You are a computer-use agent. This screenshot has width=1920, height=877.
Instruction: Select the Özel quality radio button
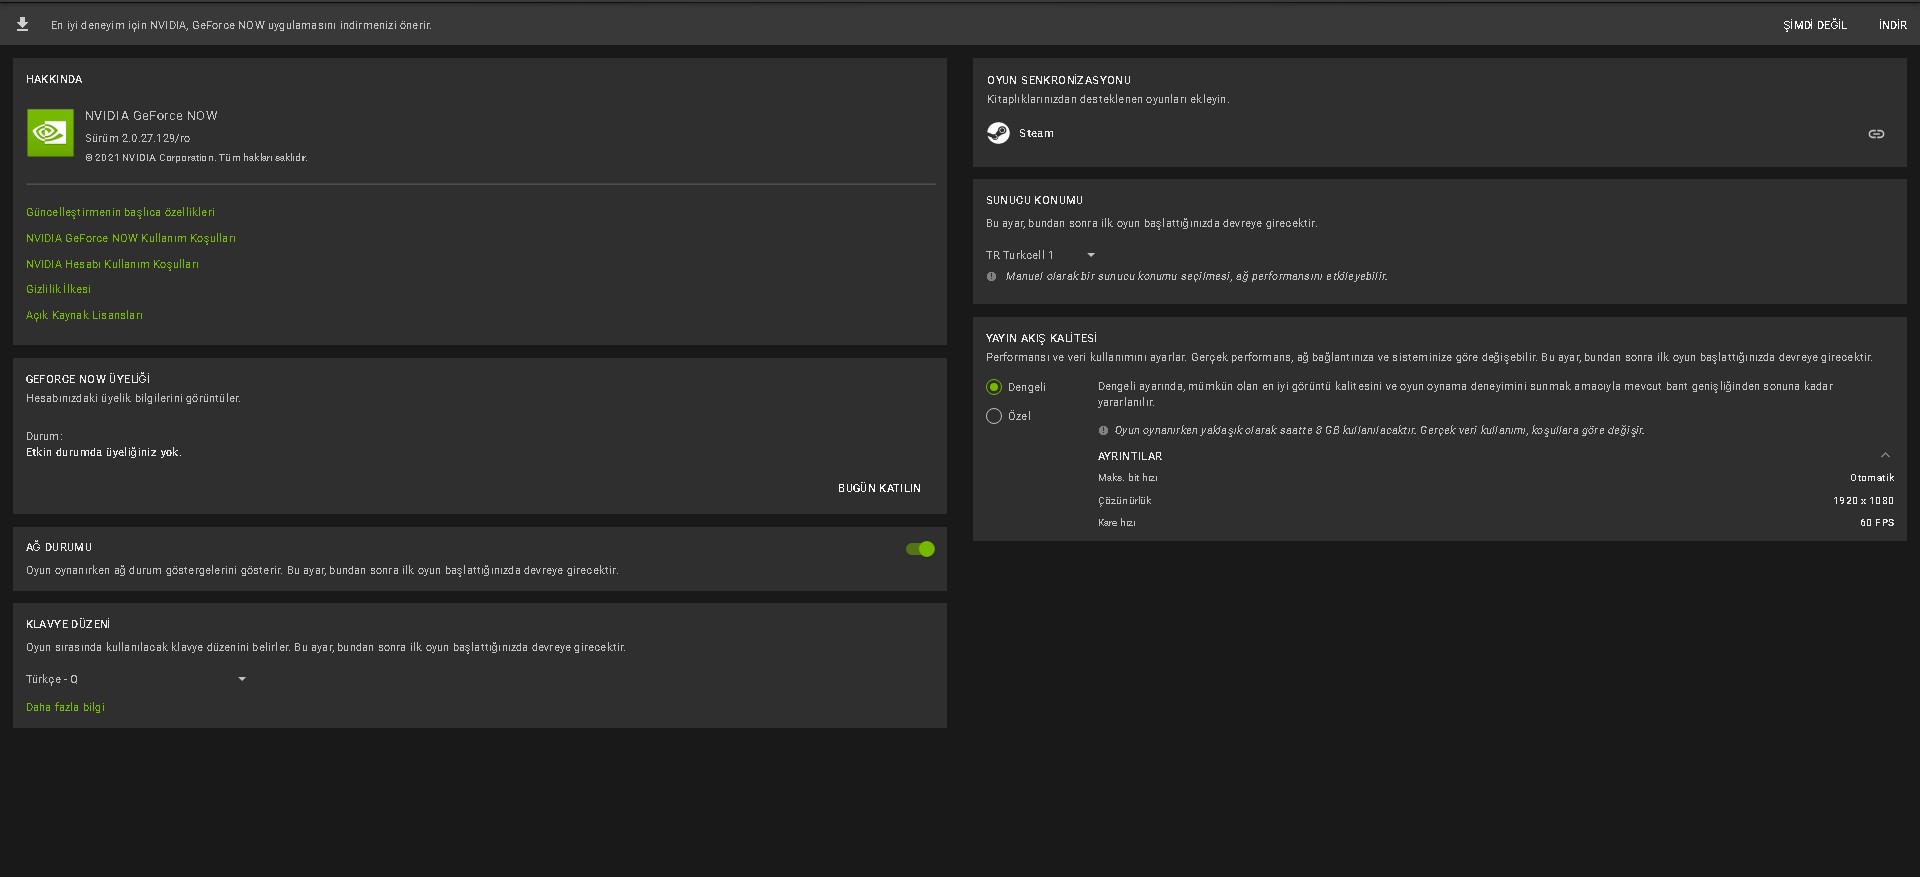[994, 416]
